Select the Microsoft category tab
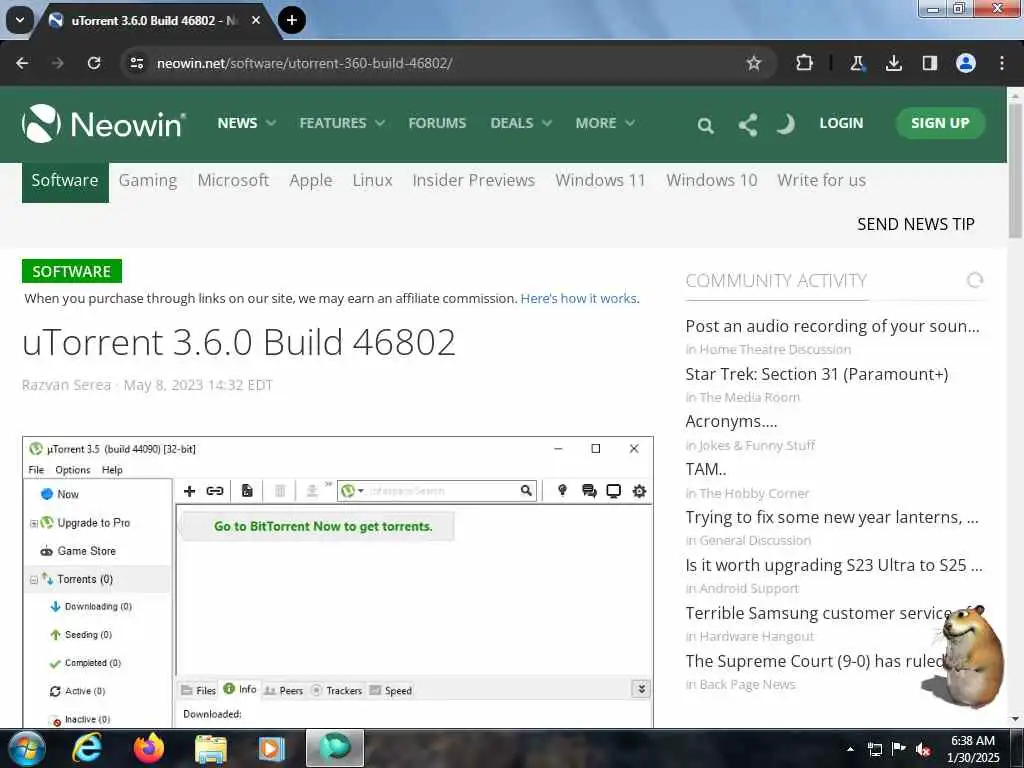Image resolution: width=1024 pixels, height=768 pixels. coord(233,181)
